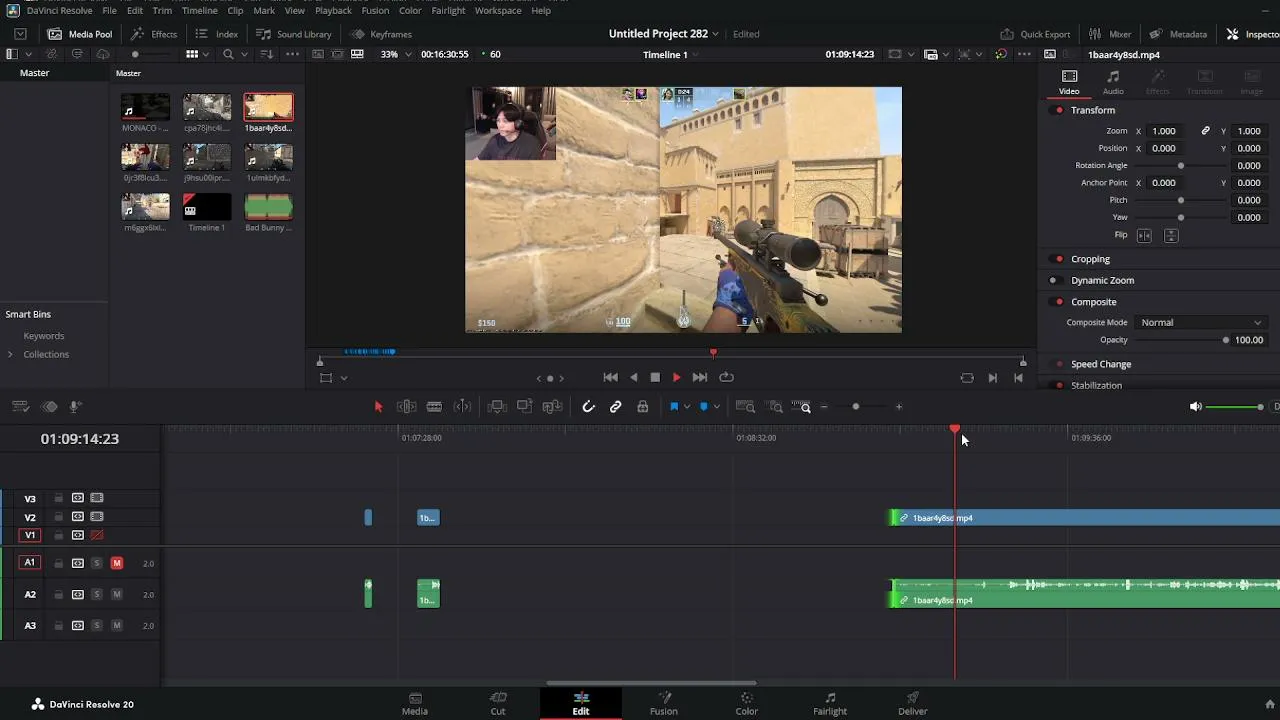Viewport: 1280px width, 720px height.
Task: Switch to the Deliver page
Action: [x=912, y=703]
